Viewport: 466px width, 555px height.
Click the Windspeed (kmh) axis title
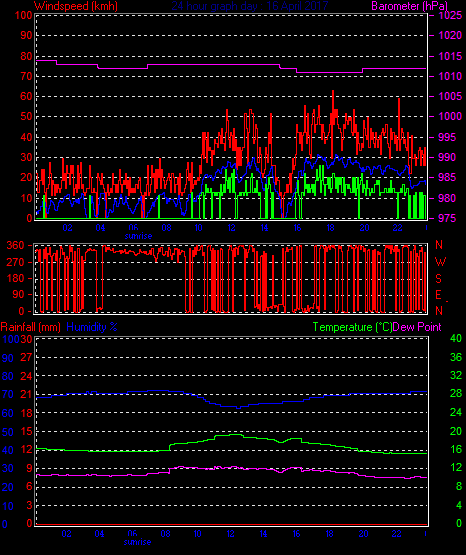point(76,6)
